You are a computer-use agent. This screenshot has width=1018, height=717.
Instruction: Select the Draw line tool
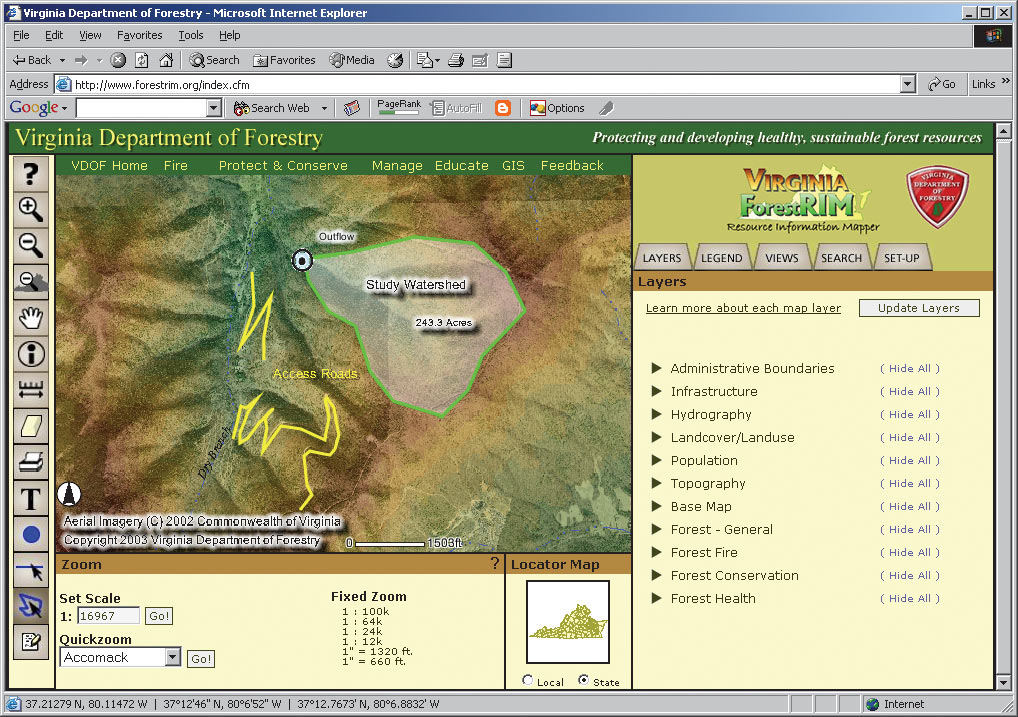pos(31,571)
